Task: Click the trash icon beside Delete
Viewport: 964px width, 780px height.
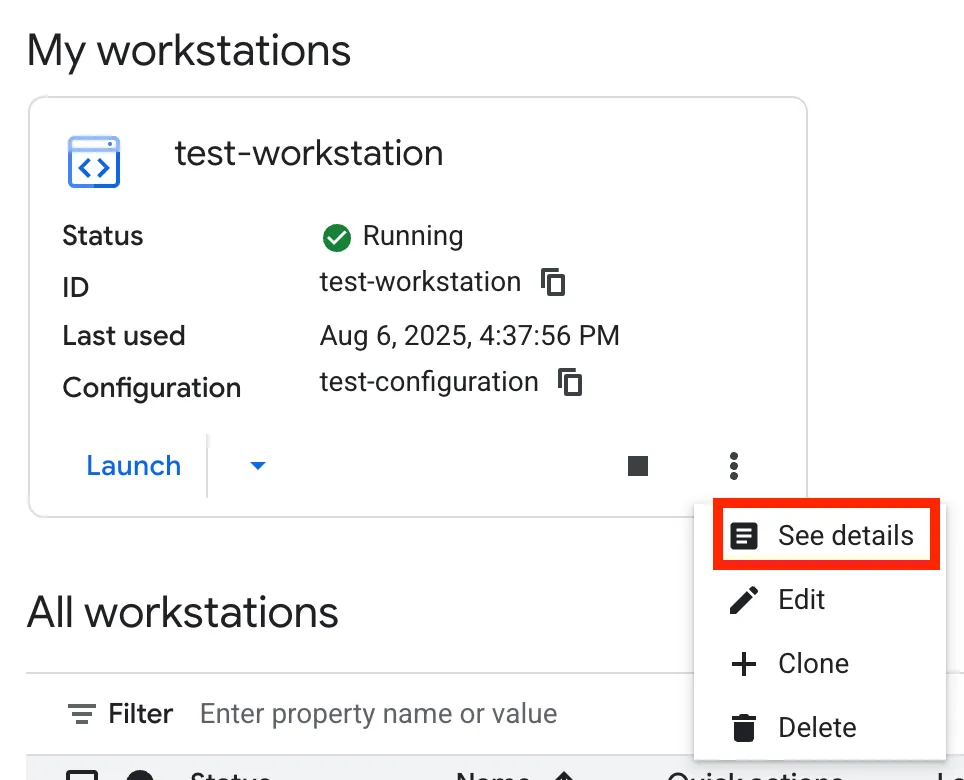Action: [x=744, y=728]
